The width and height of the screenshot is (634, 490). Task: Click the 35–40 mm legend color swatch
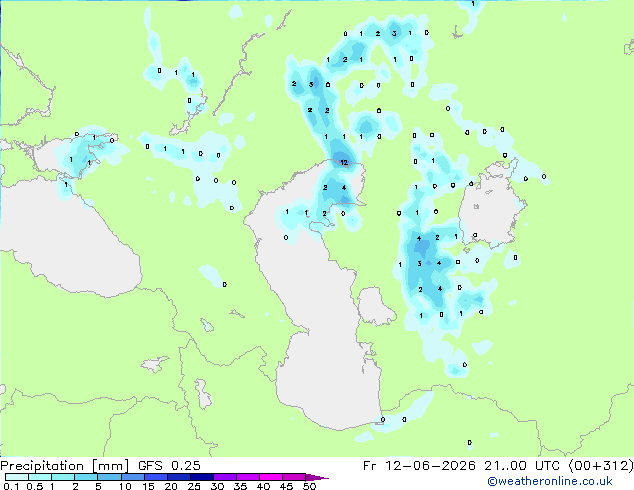point(248,477)
